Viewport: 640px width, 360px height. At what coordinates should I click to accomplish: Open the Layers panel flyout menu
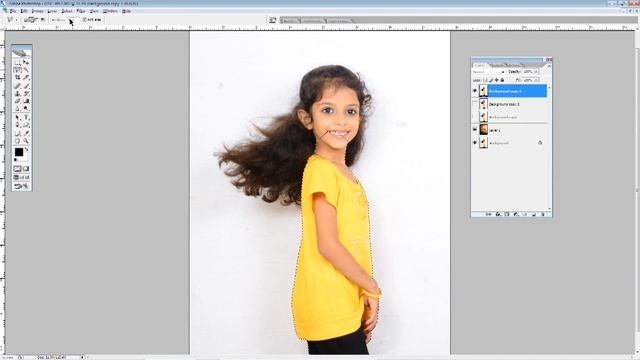click(x=549, y=66)
